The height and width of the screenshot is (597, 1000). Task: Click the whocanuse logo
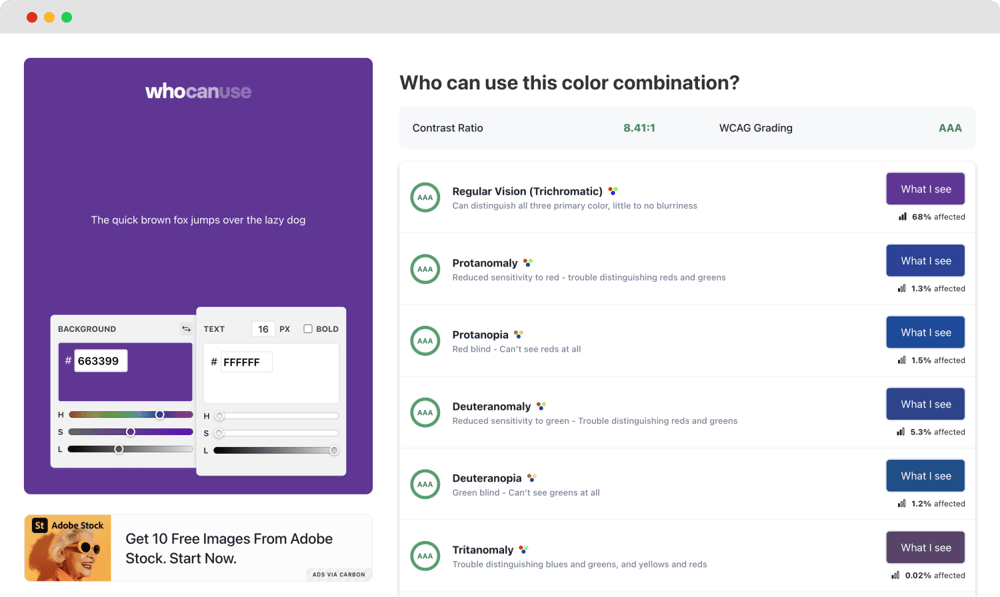[x=198, y=91]
